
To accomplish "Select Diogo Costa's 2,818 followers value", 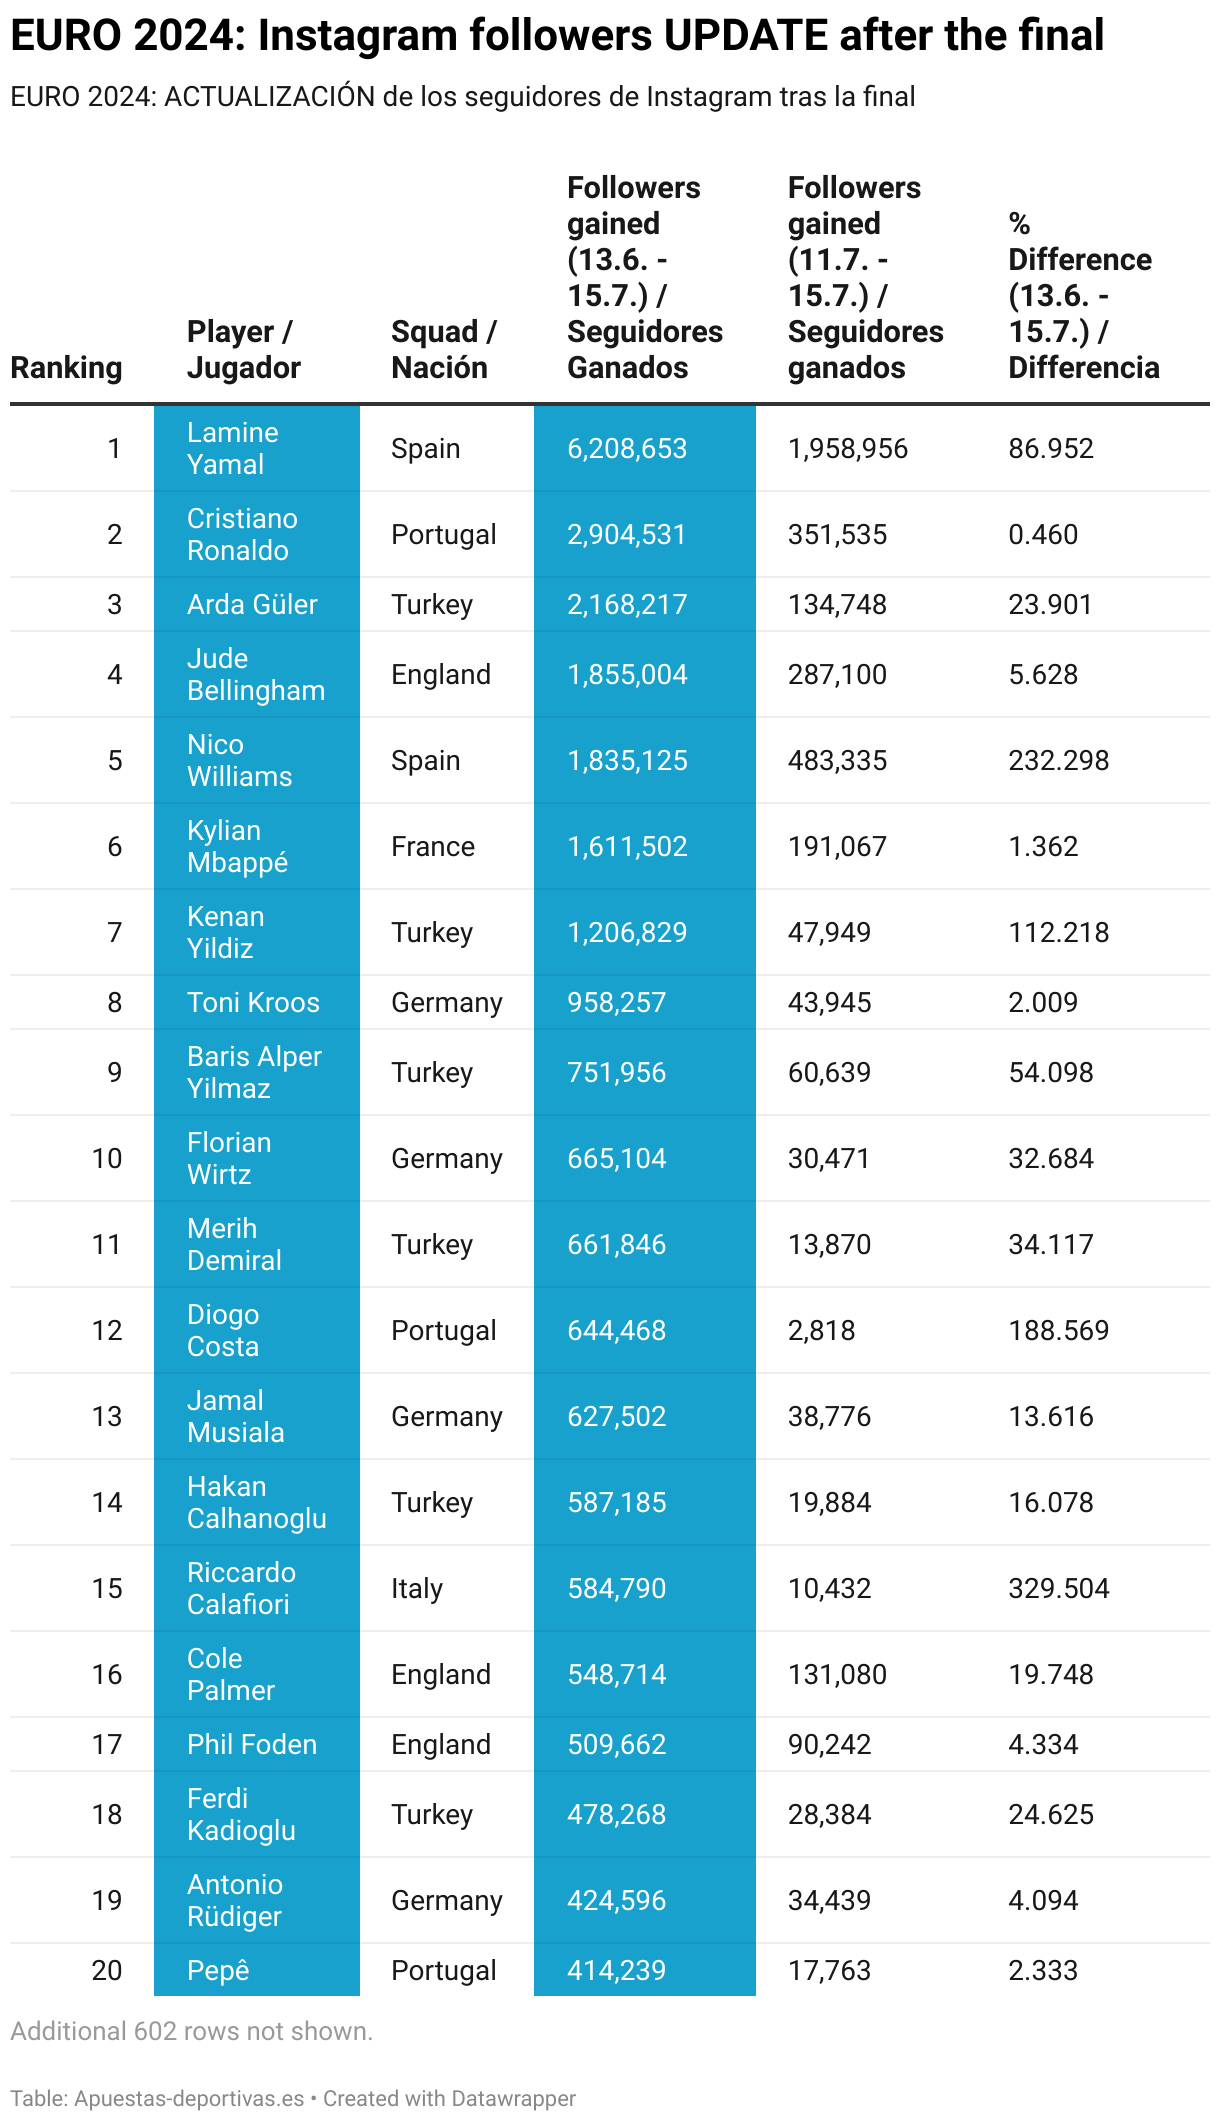I will 821,1330.
